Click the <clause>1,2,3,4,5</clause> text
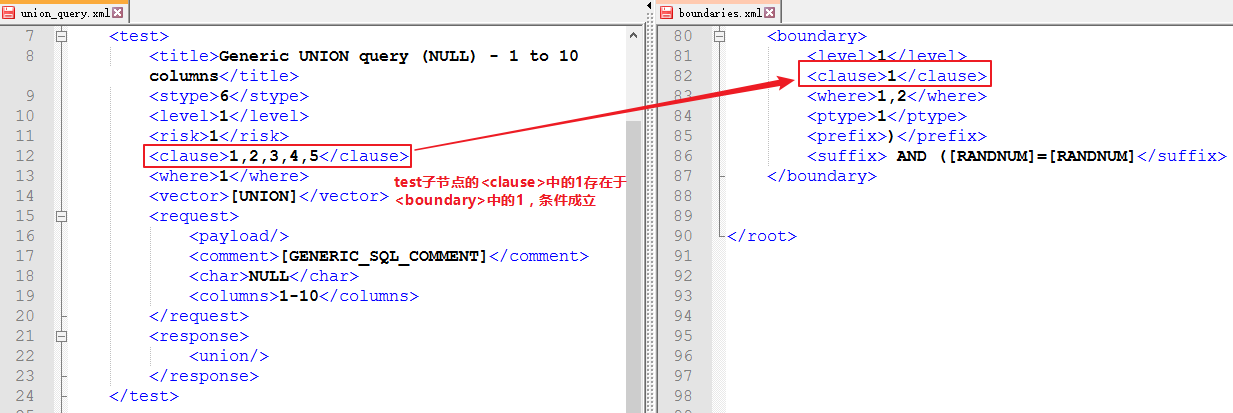 279,156
